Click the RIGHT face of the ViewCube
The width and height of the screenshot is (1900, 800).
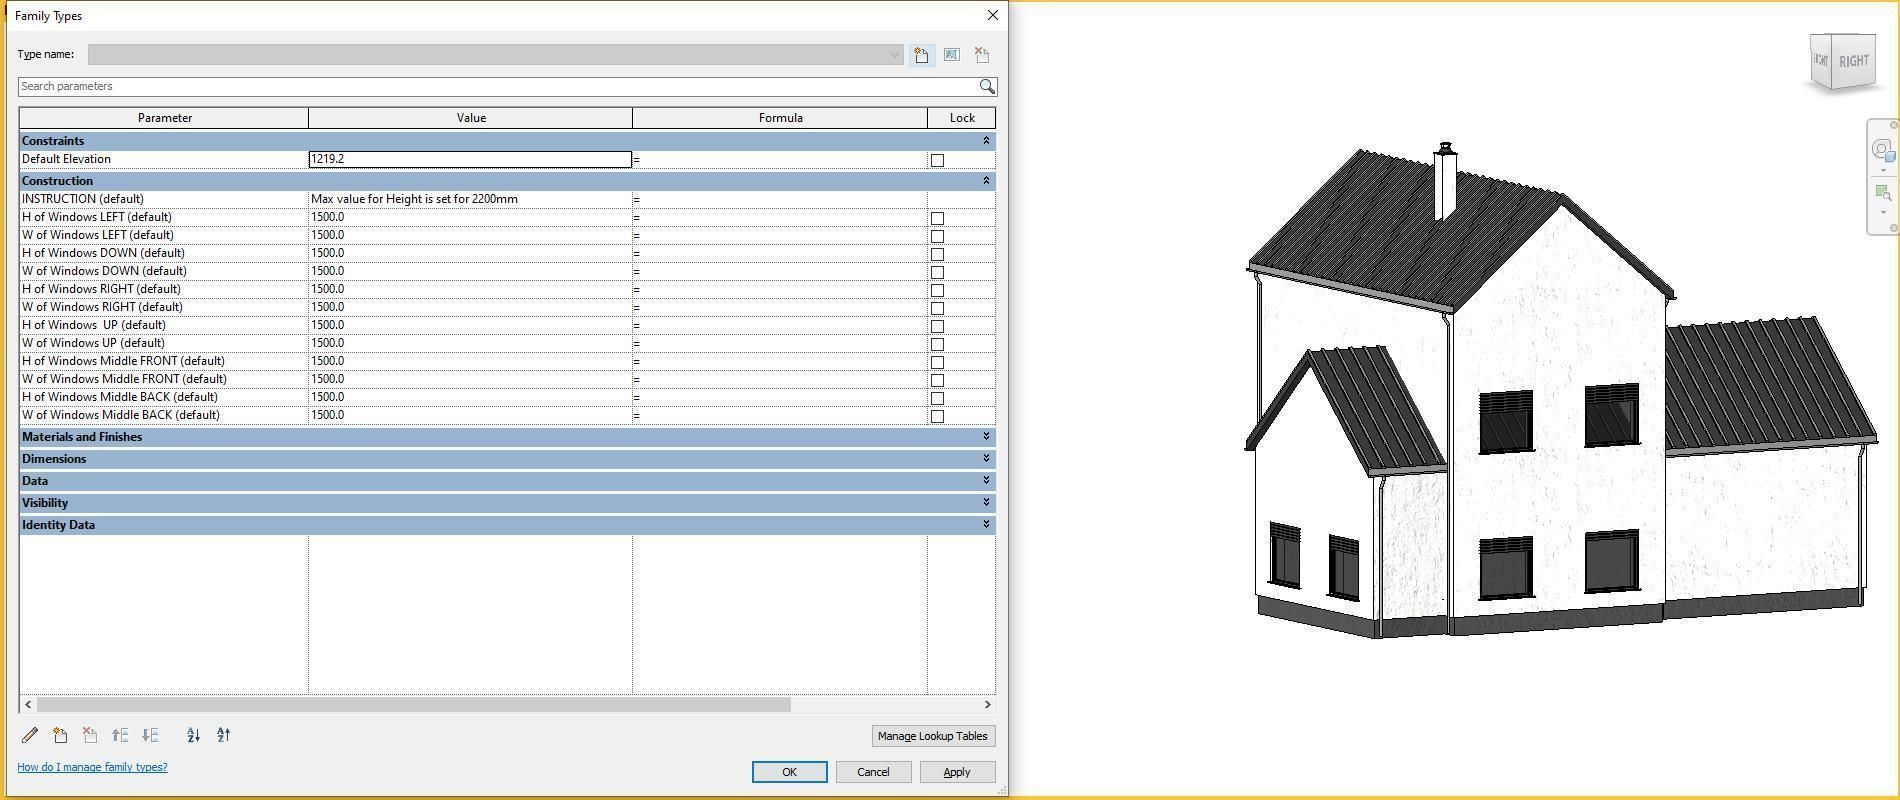pyautogui.click(x=1853, y=61)
